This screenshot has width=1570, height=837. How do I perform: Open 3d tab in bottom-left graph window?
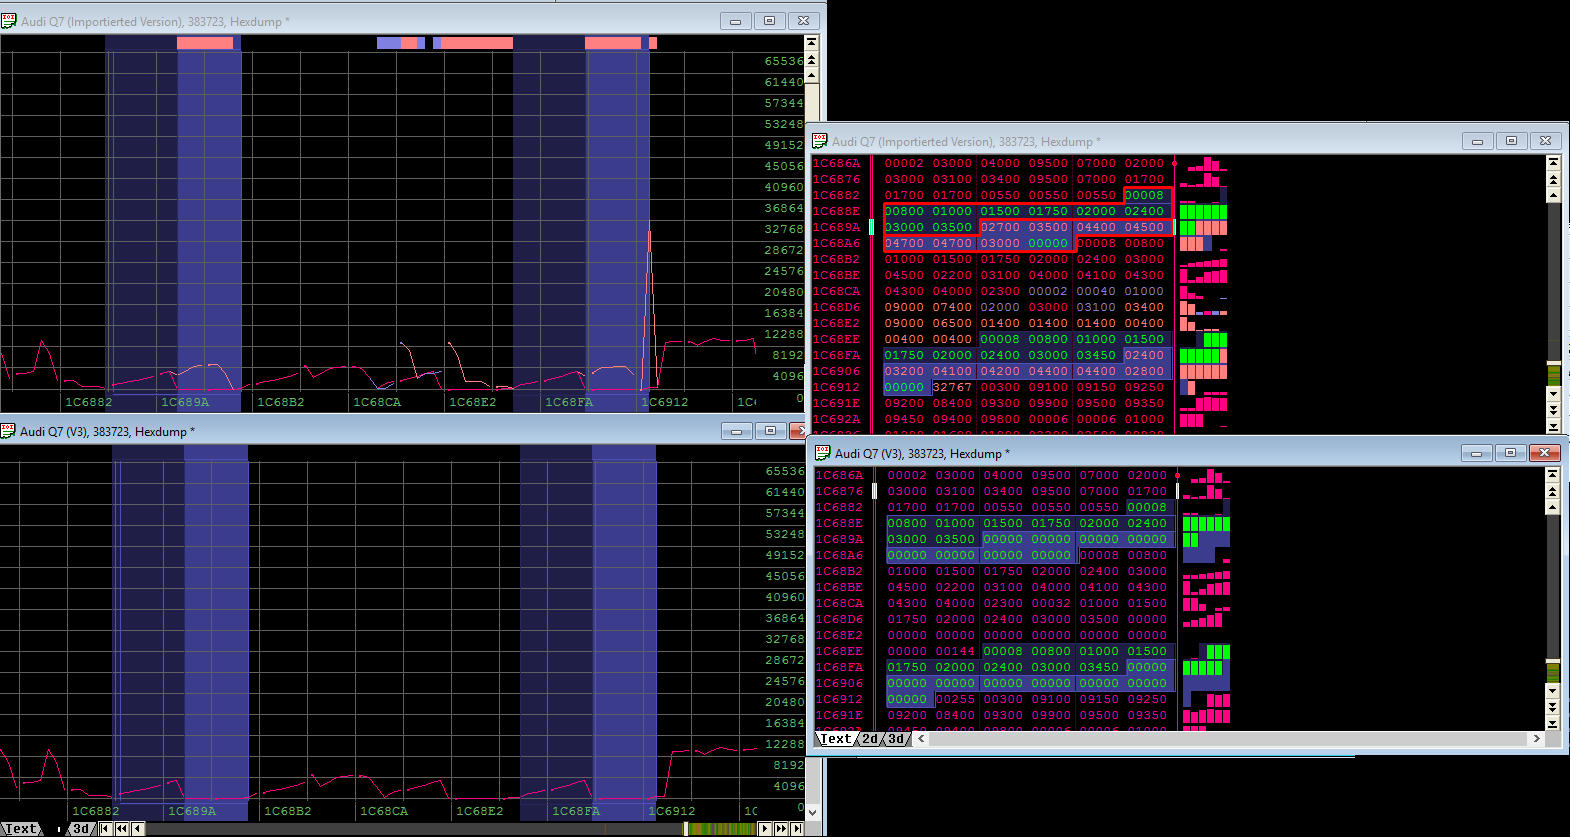[x=81, y=828]
